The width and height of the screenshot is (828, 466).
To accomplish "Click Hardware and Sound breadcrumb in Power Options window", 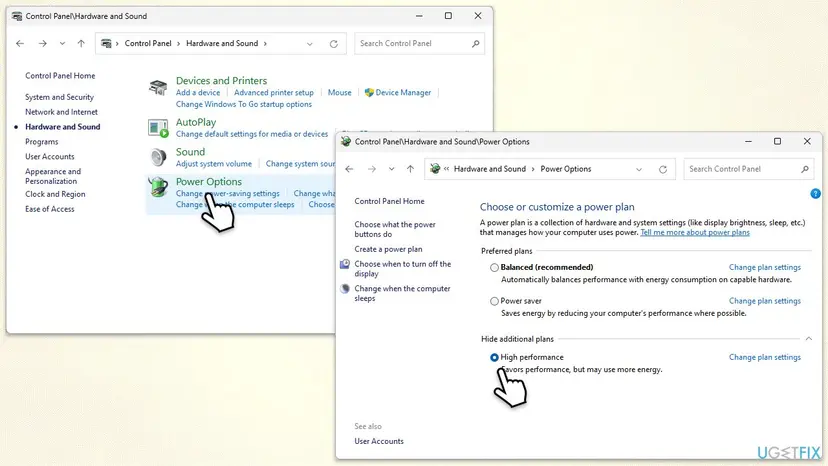I will tap(490, 169).
